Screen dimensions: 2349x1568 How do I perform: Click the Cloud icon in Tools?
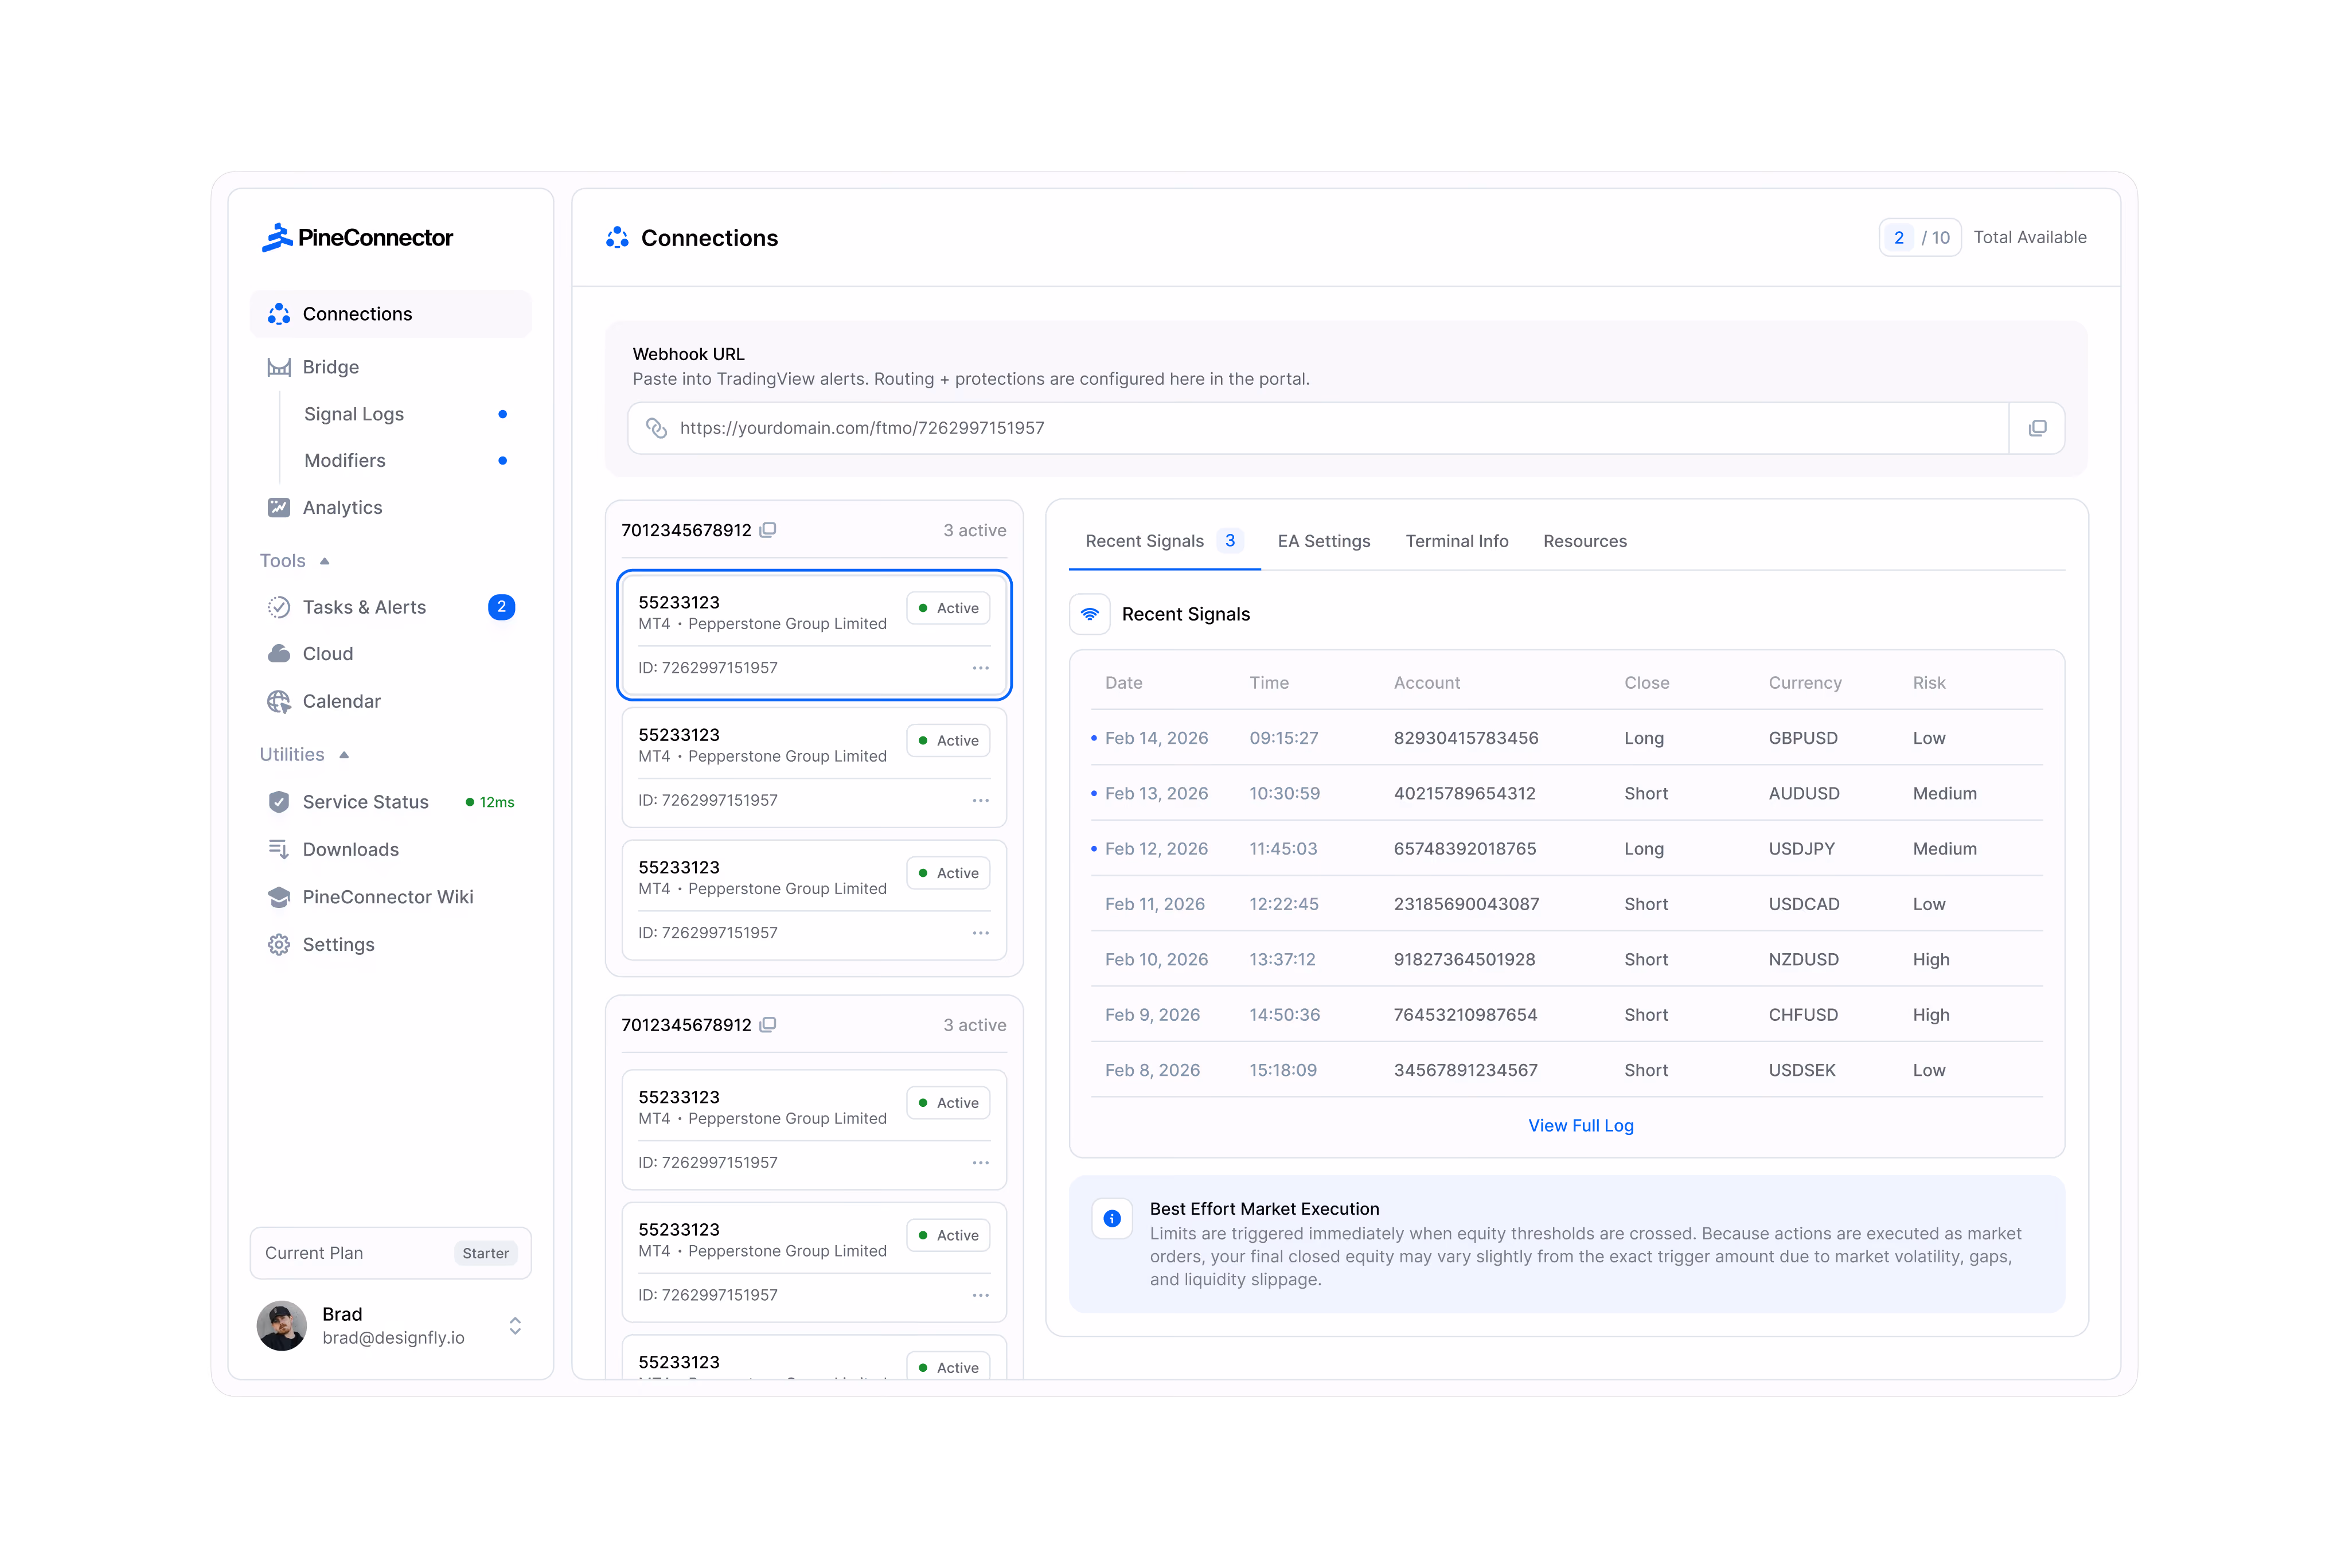click(x=279, y=654)
